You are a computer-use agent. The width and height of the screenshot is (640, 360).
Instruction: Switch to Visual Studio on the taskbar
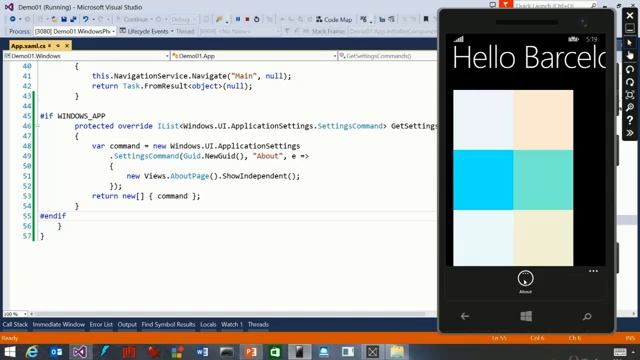tap(80, 352)
